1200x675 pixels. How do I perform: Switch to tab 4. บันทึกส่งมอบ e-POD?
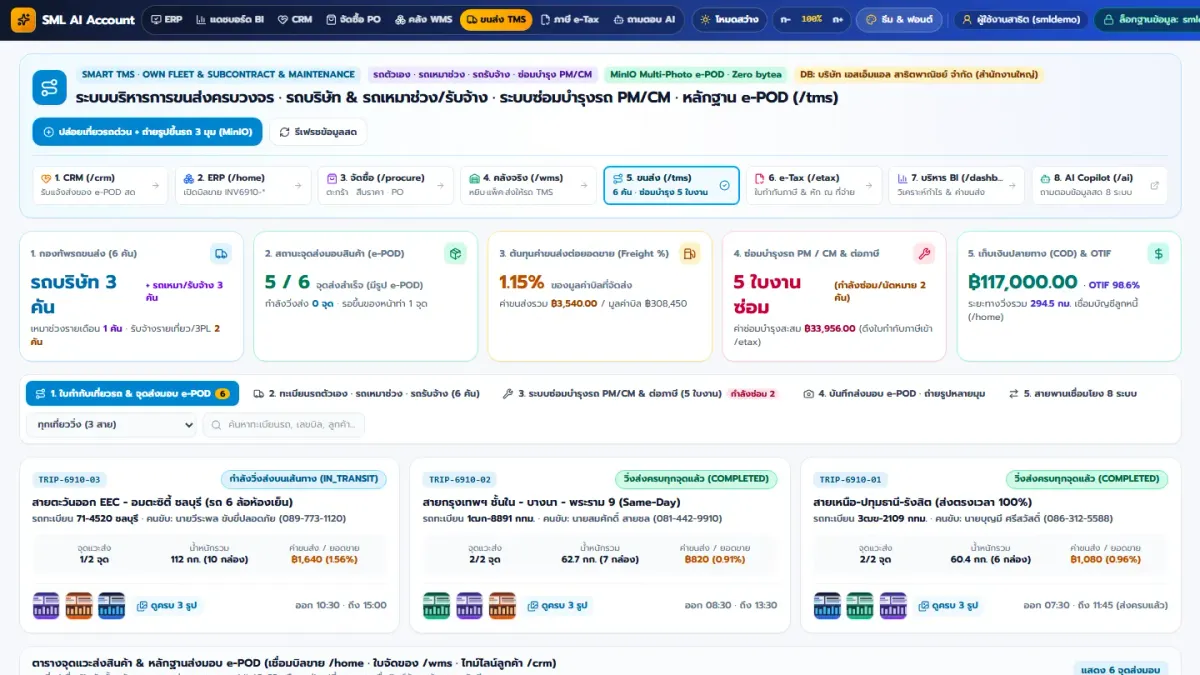click(x=894, y=394)
